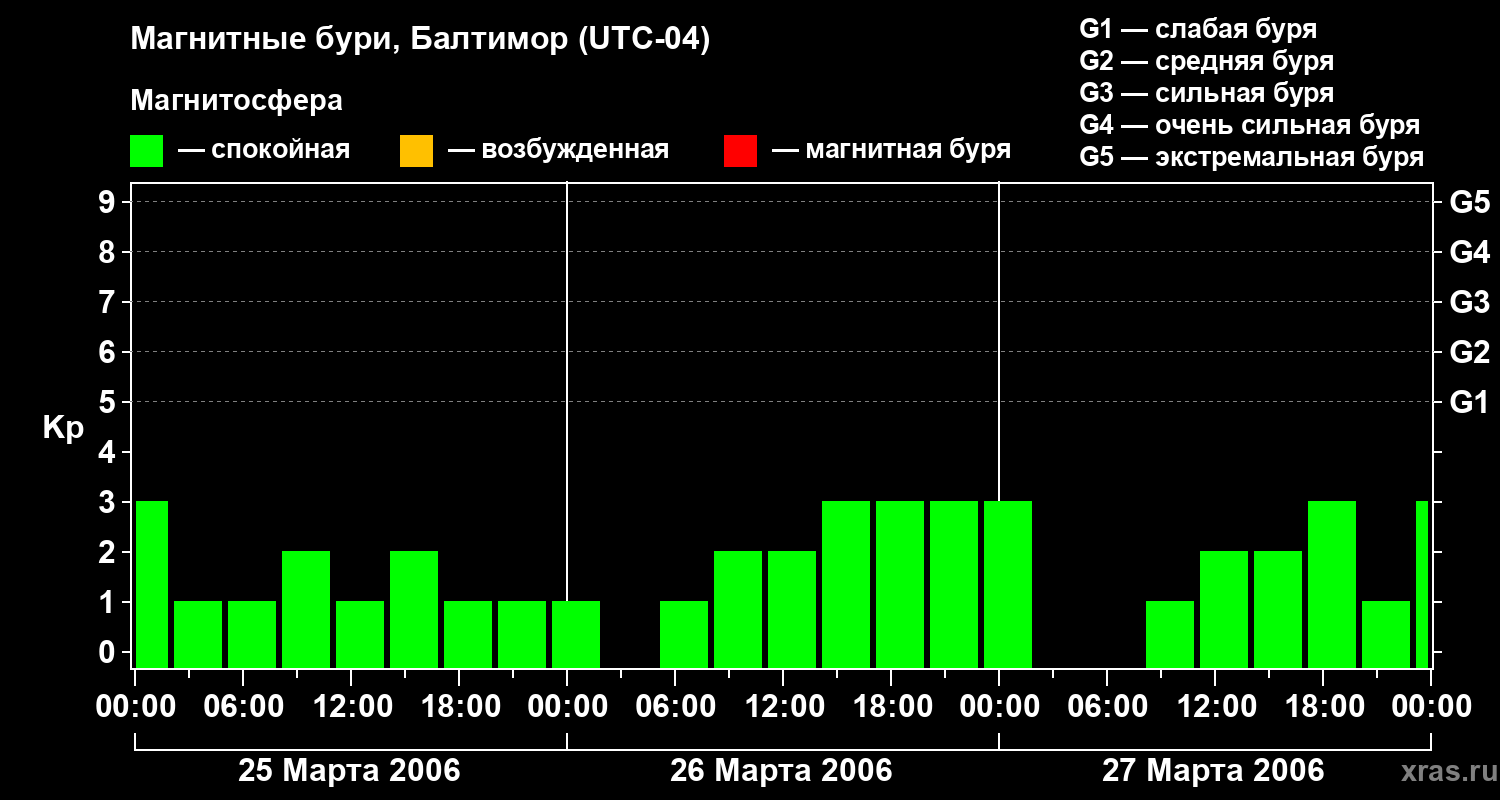Image resolution: width=1500 pixels, height=800 pixels.
Task: Click the green "спокойная" legend swatch
Action: pos(147,151)
